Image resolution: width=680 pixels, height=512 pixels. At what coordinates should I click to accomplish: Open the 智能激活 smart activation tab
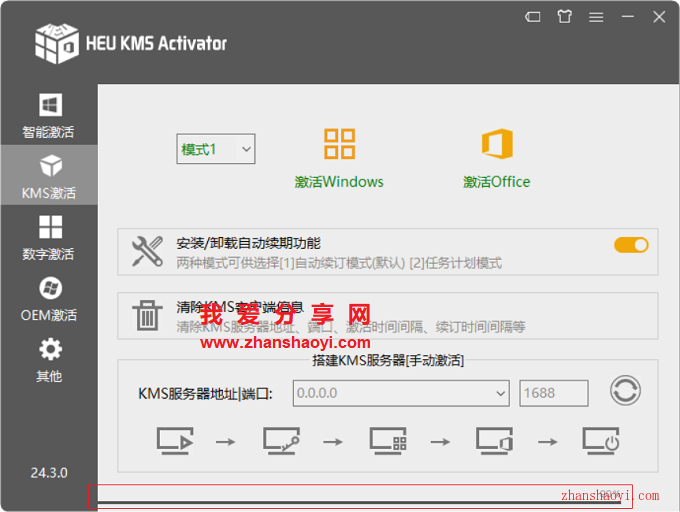click(x=49, y=116)
